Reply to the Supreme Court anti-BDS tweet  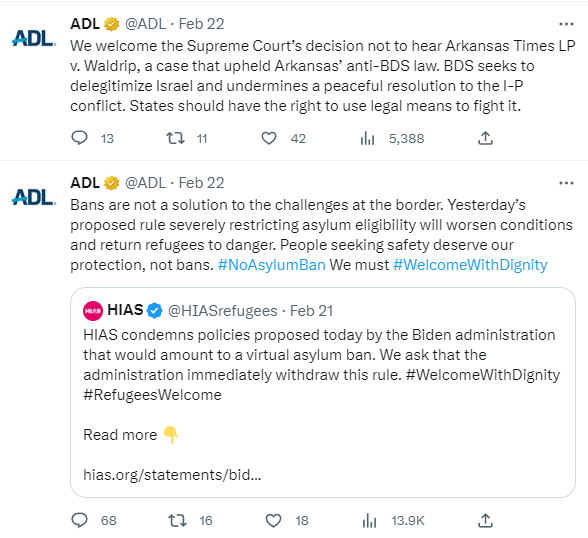(79, 138)
